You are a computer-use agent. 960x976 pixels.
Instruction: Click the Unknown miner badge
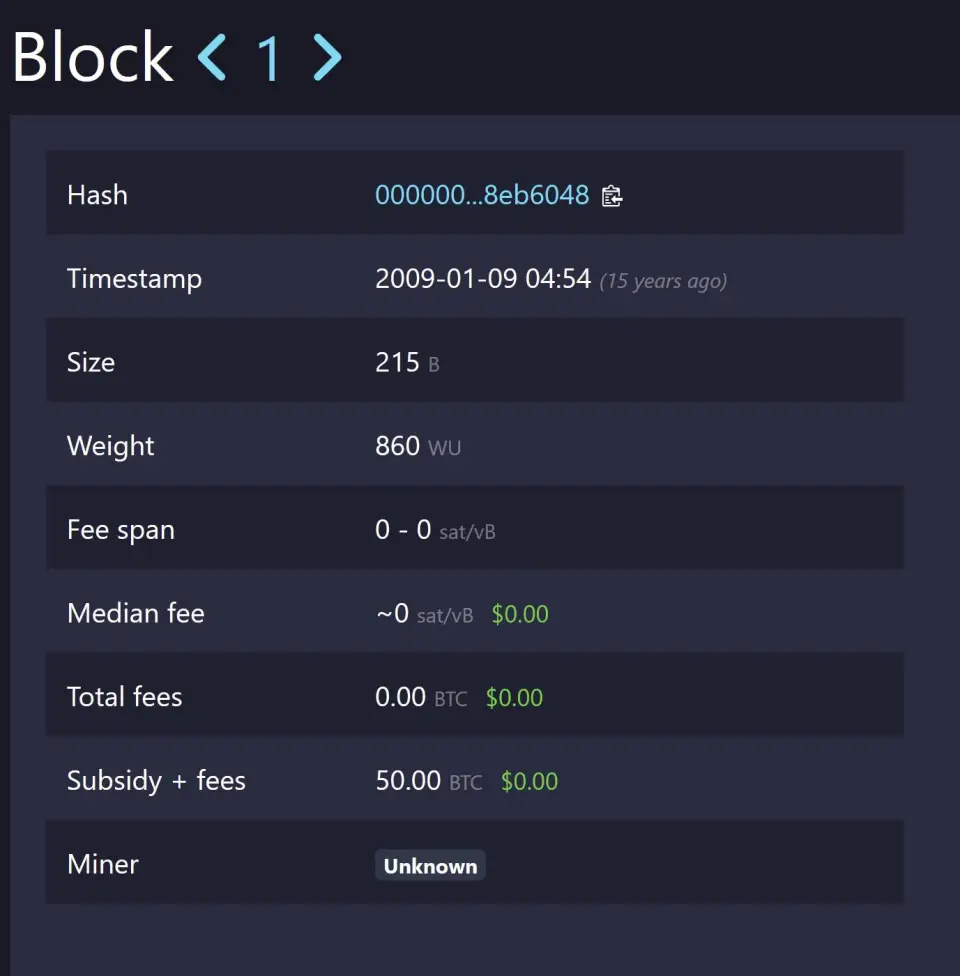(x=430, y=865)
